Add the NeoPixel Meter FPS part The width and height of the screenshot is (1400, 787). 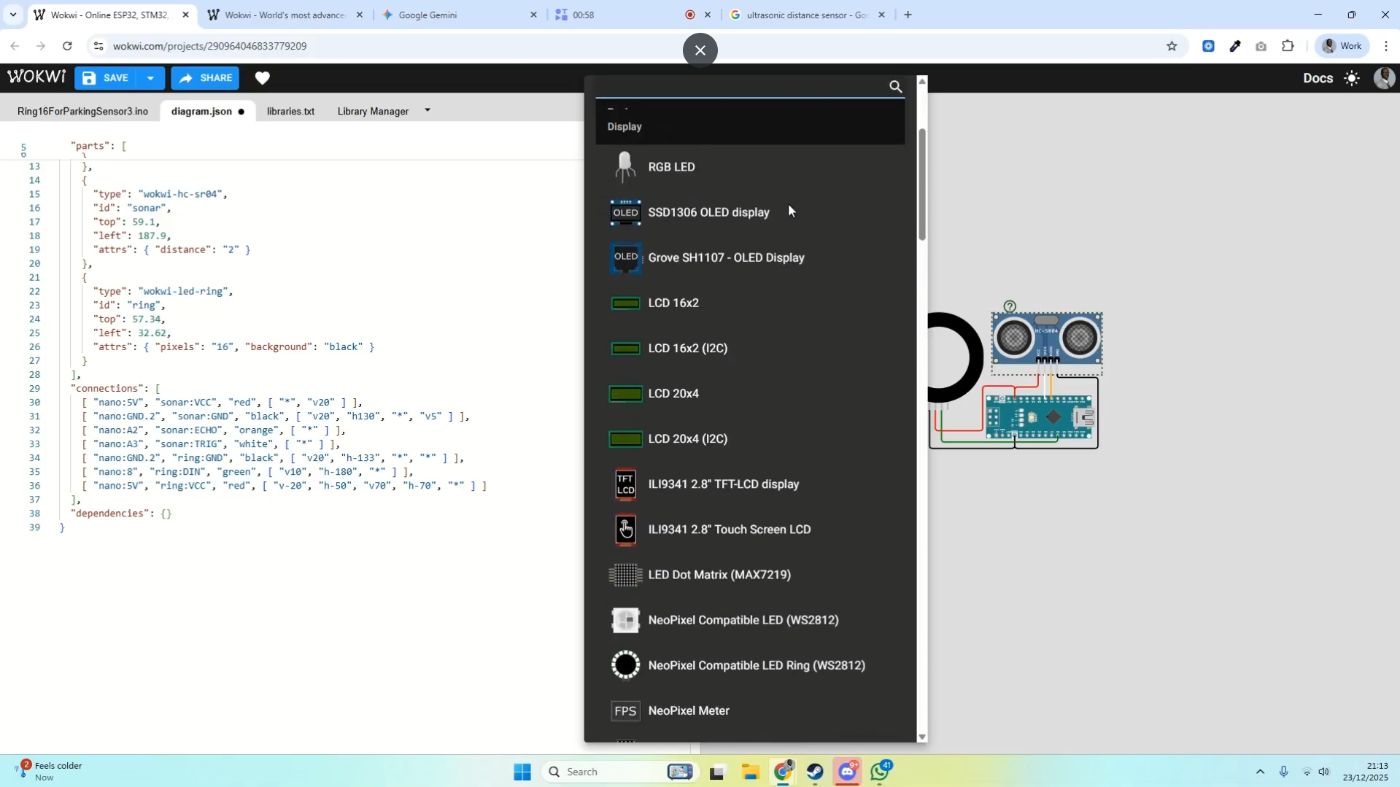tap(688, 711)
